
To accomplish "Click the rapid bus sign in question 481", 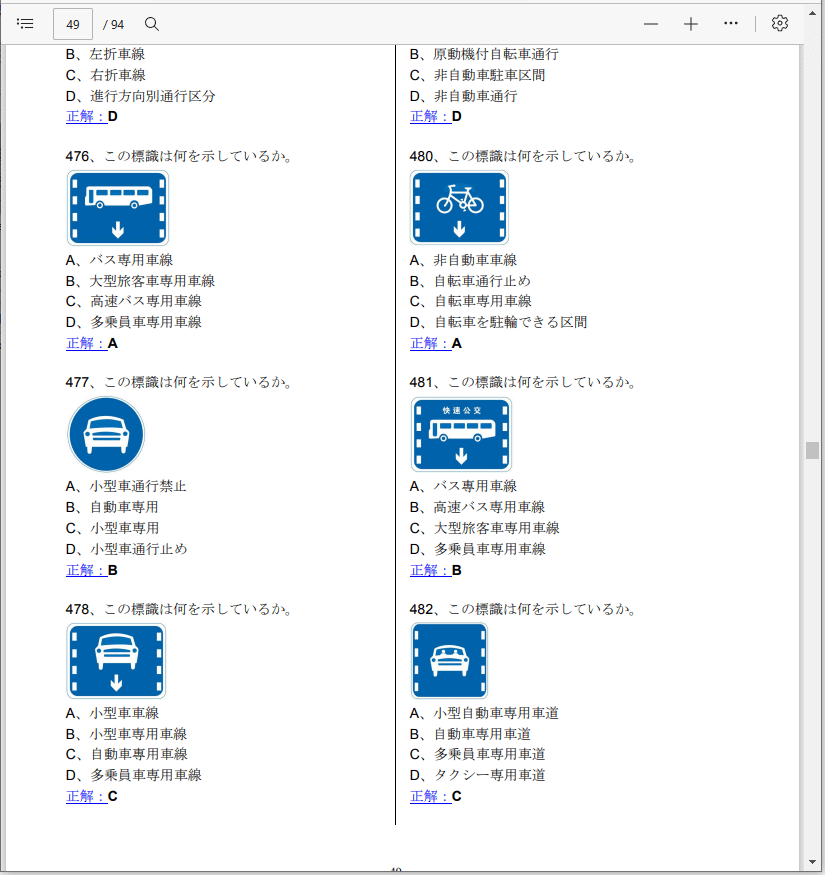I will coord(461,435).
